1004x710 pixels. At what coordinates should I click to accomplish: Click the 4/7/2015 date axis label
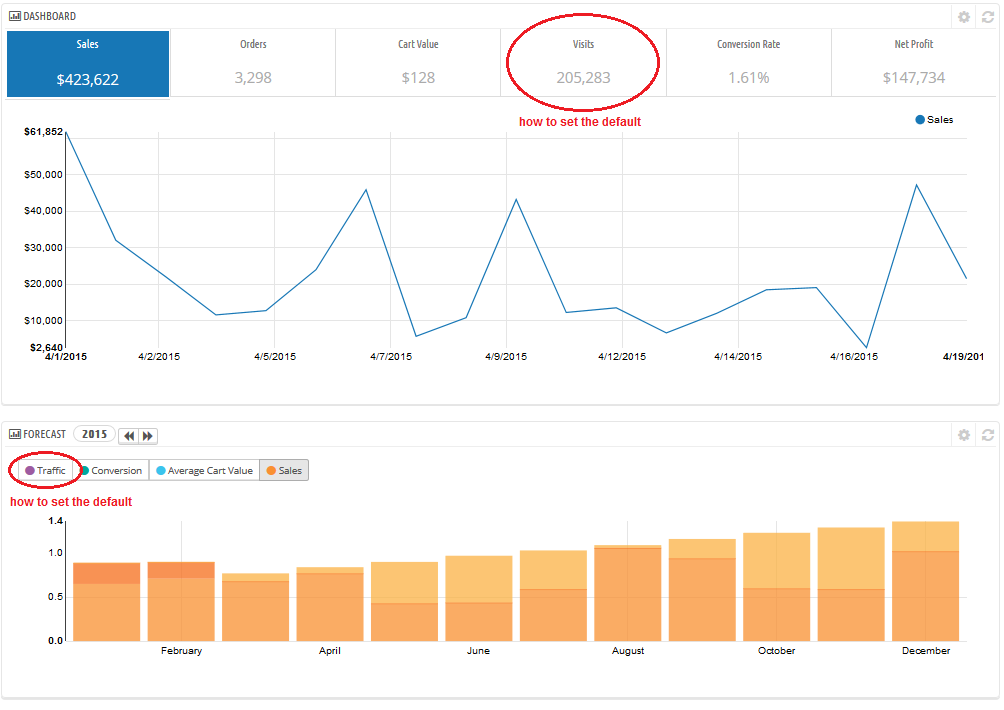(391, 357)
